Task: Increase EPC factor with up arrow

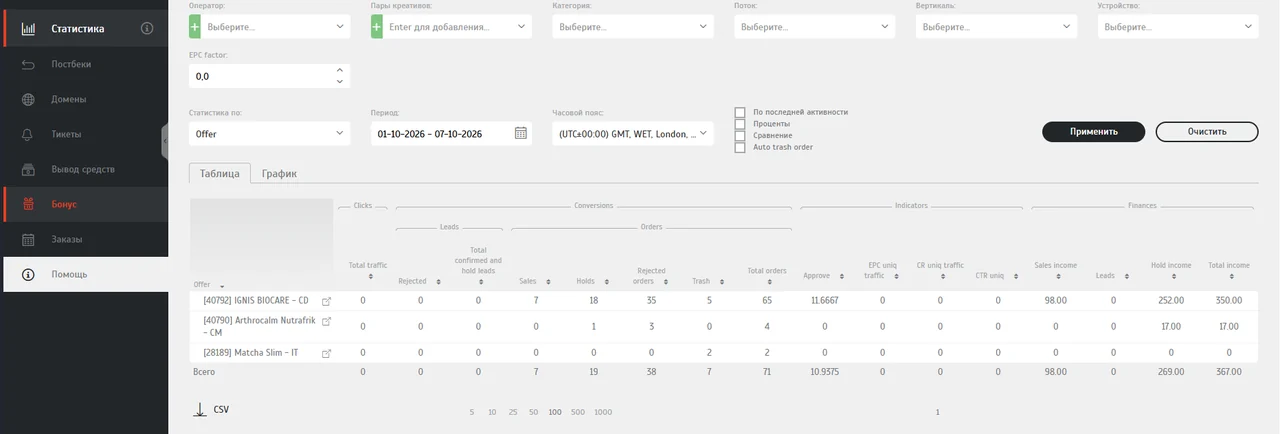Action: tap(340, 70)
